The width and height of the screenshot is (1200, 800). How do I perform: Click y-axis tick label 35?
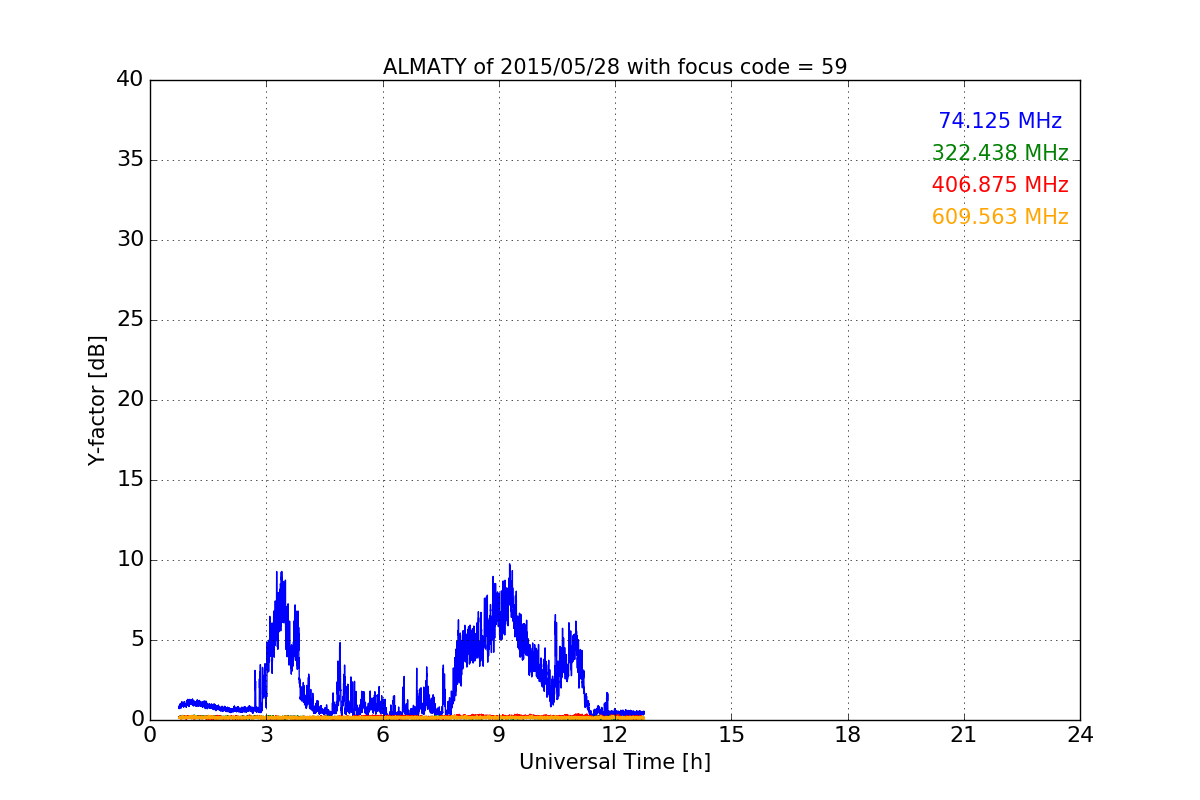[130, 160]
